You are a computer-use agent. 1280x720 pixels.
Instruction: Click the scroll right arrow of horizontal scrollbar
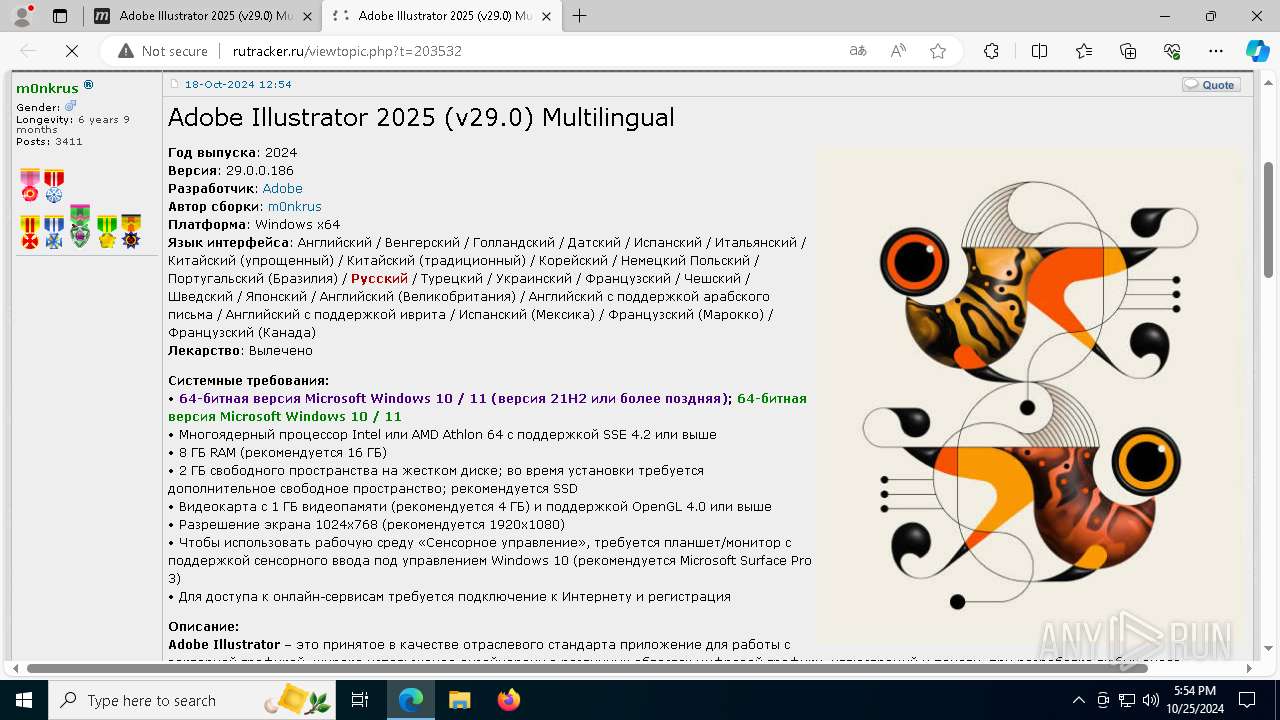(1250, 668)
